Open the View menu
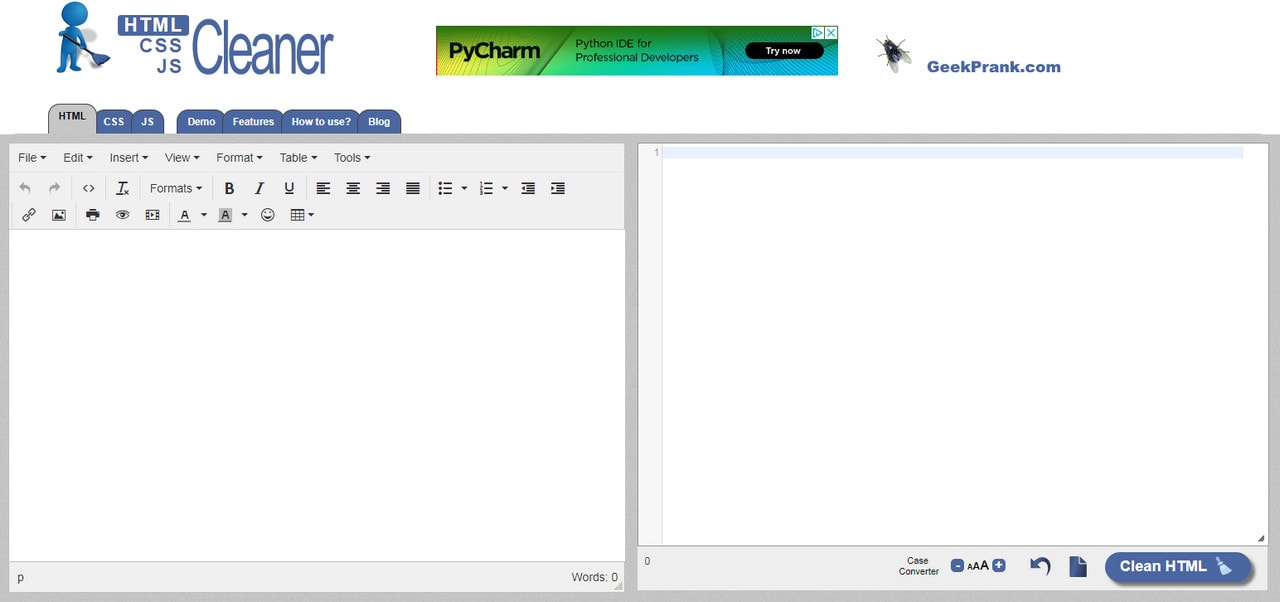The width and height of the screenshot is (1280, 602). point(182,158)
